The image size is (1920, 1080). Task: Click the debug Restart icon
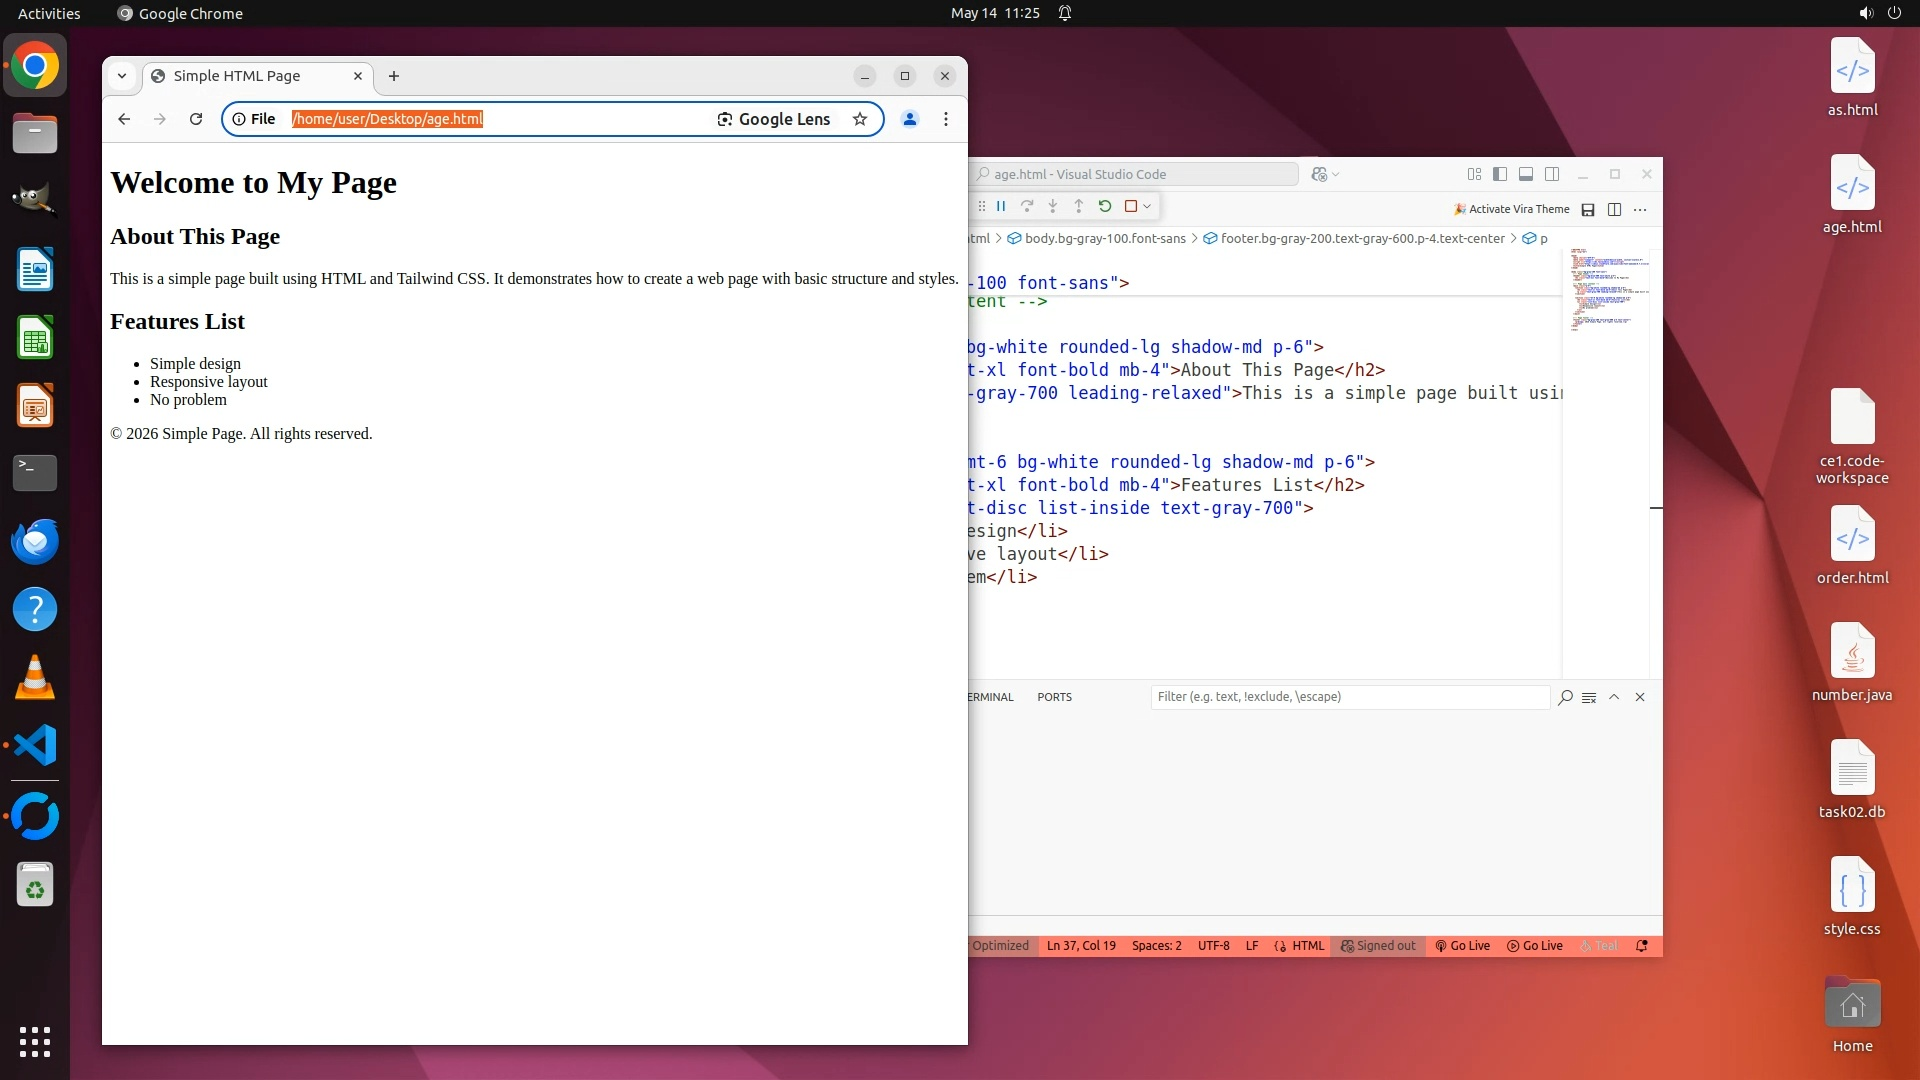pyautogui.click(x=1105, y=206)
